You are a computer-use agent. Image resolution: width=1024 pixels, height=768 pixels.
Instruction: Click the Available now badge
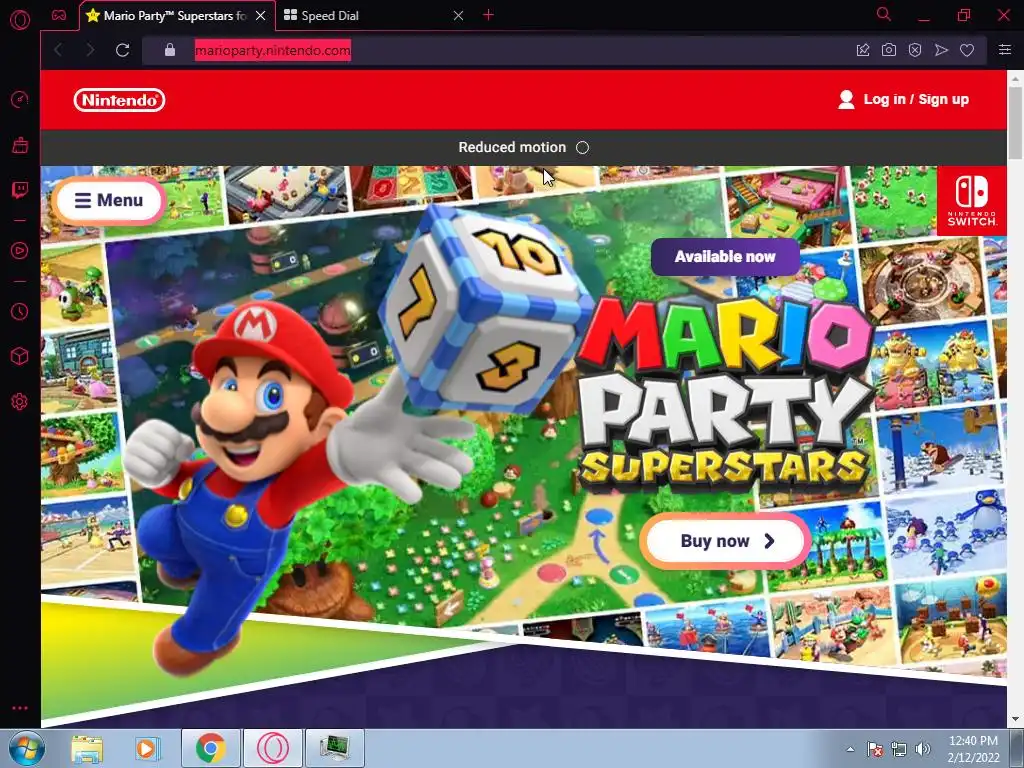[x=725, y=257]
